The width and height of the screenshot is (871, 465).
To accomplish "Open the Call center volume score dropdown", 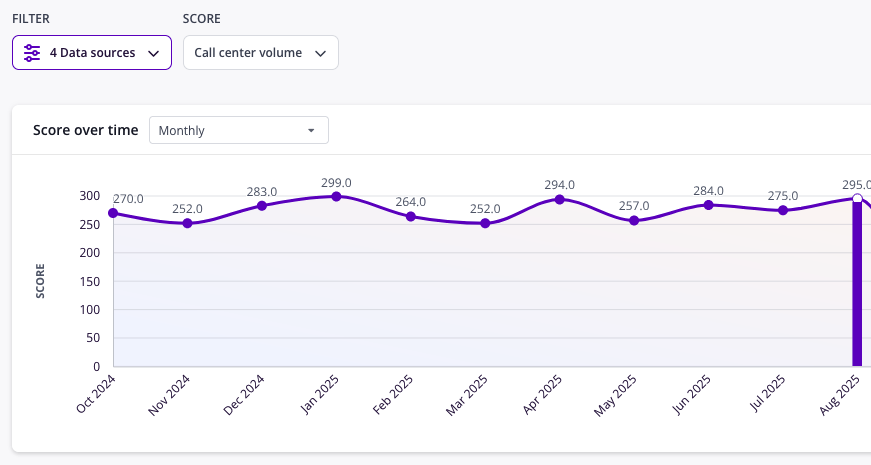I will (261, 53).
